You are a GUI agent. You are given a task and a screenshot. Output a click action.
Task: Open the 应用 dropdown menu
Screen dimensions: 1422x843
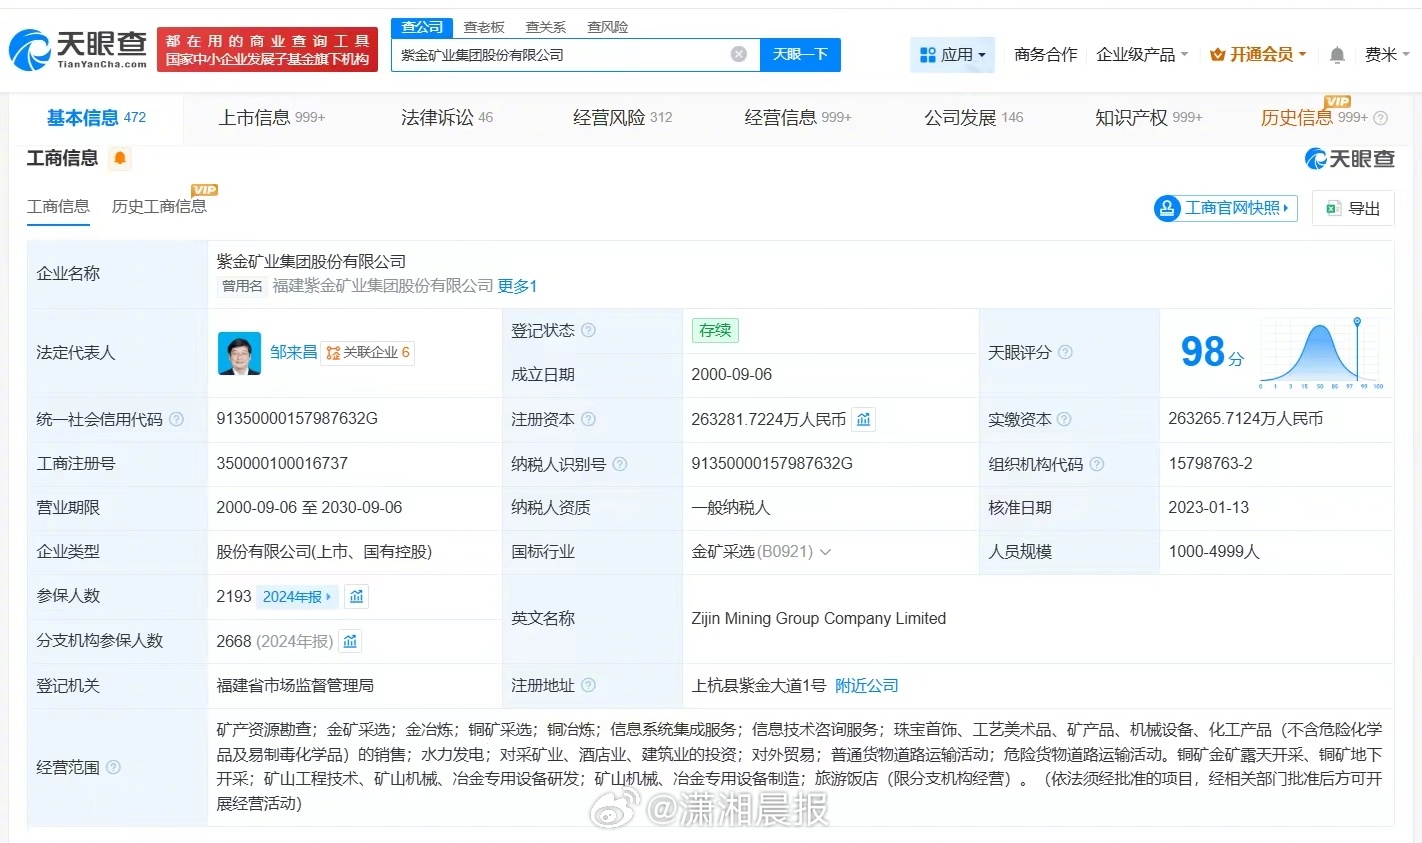[x=953, y=54]
